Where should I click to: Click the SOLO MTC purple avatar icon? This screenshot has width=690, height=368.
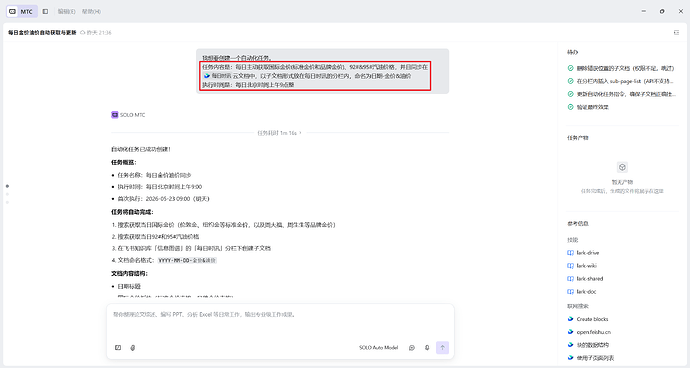[114, 115]
